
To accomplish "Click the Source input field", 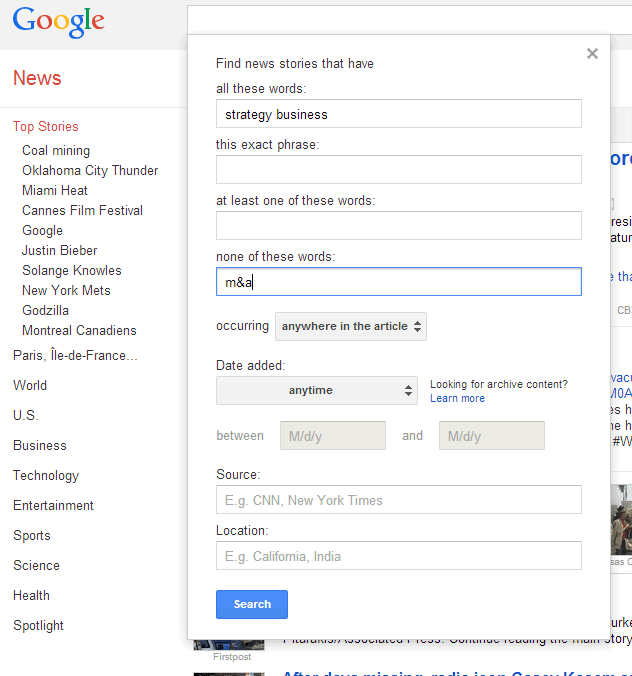I will [399, 500].
